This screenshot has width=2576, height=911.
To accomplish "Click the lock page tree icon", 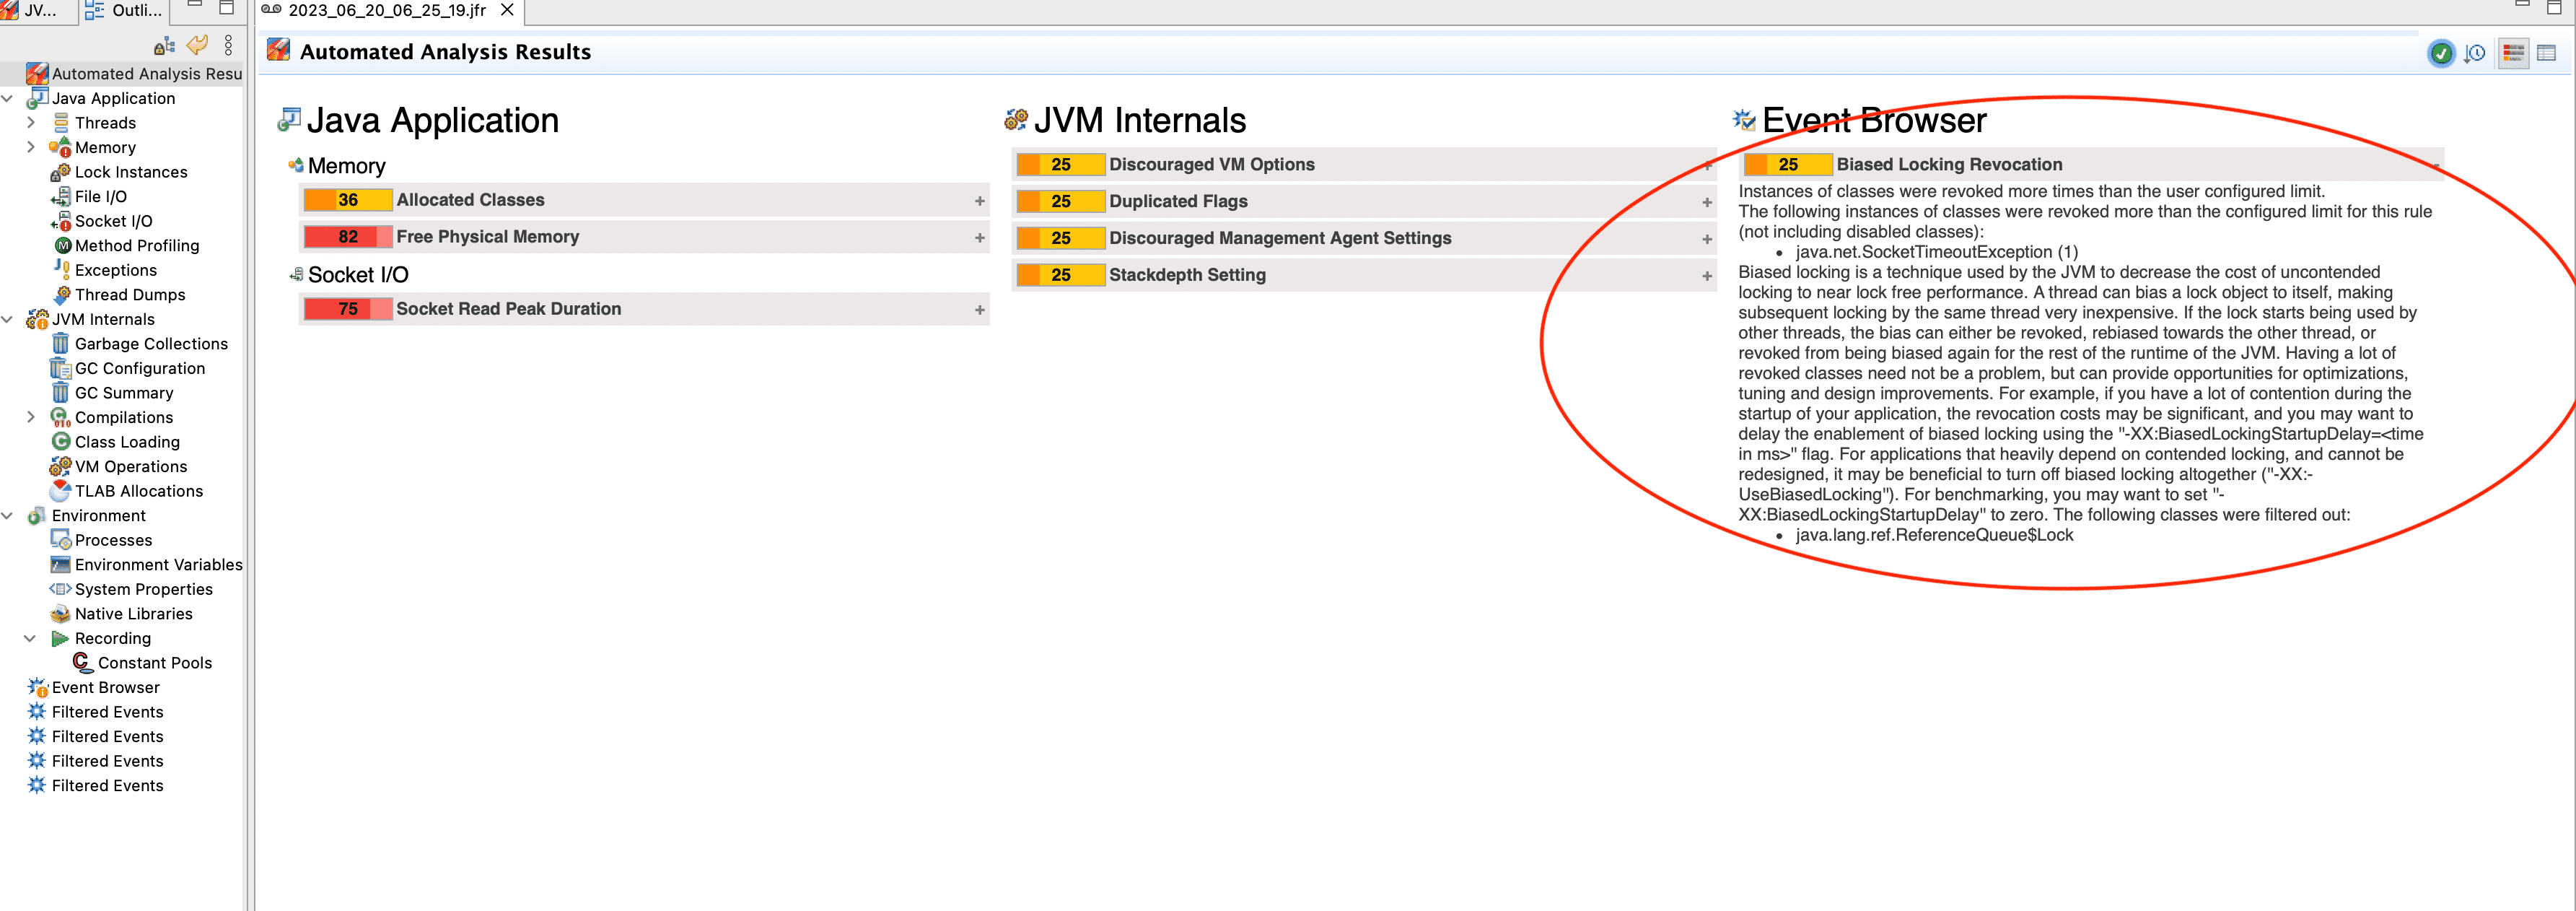I will tap(164, 45).
